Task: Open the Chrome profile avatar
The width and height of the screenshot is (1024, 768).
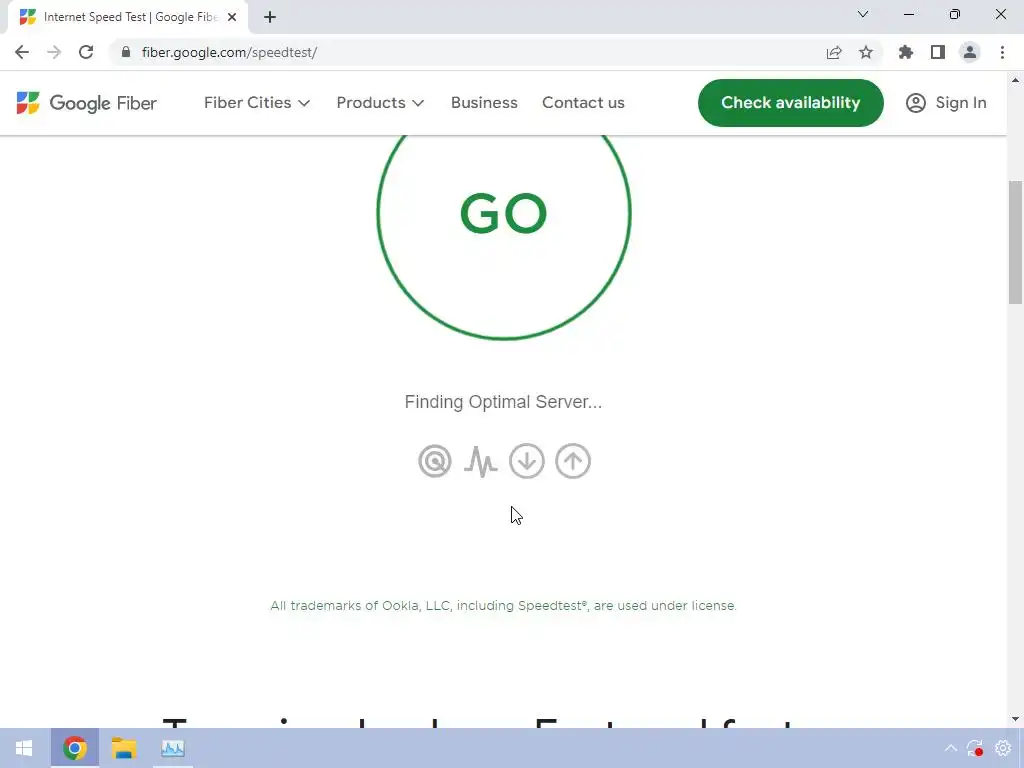Action: coord(970,52)
